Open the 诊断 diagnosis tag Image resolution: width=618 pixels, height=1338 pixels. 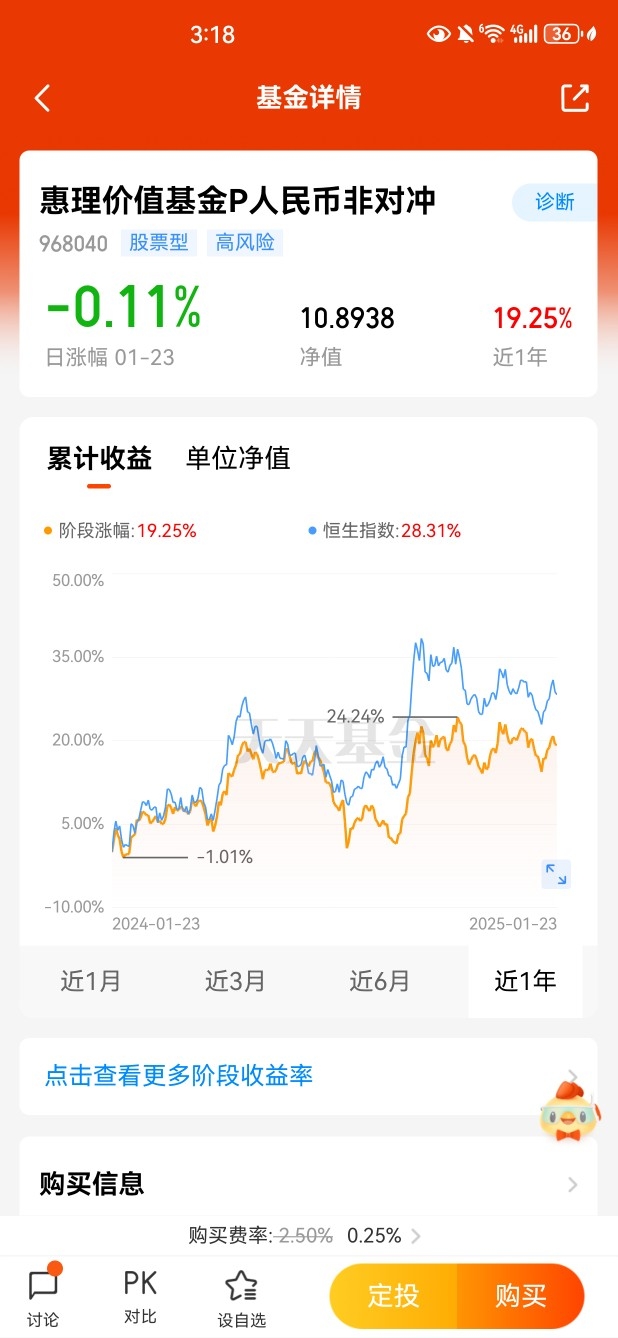tap(555, 202)
